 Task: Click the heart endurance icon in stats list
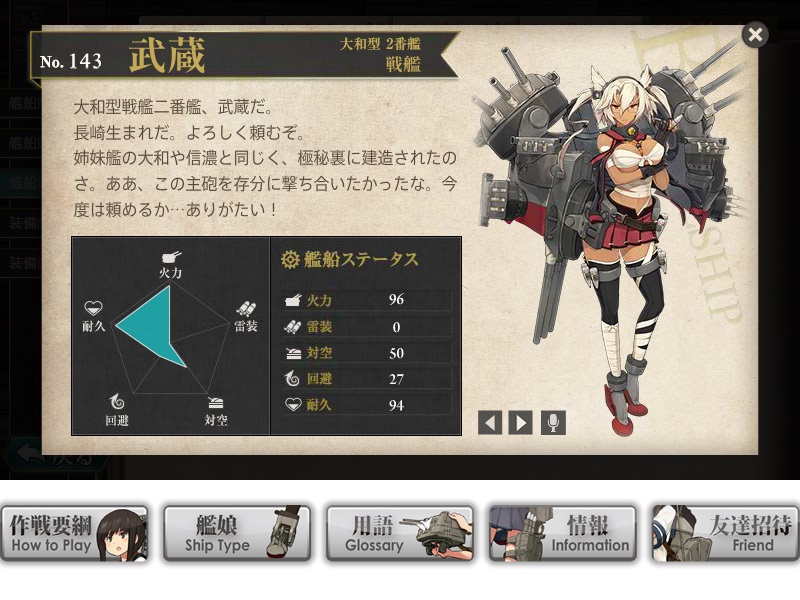point(293,405)
